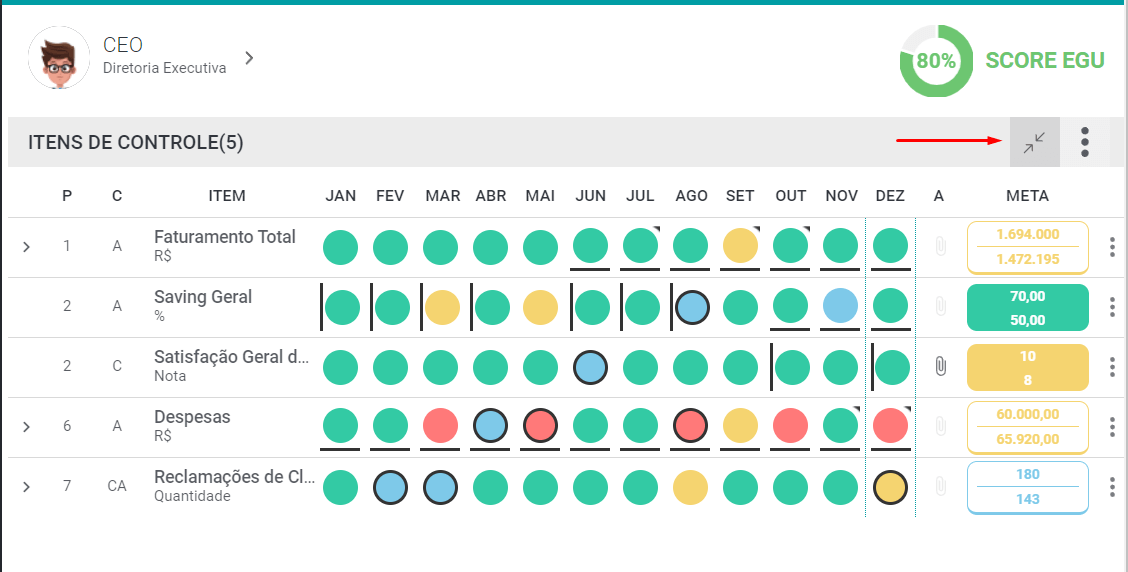Click the Despesas meta value box
Viewport: 1128px width, 572px height.
click(1027, 427)
